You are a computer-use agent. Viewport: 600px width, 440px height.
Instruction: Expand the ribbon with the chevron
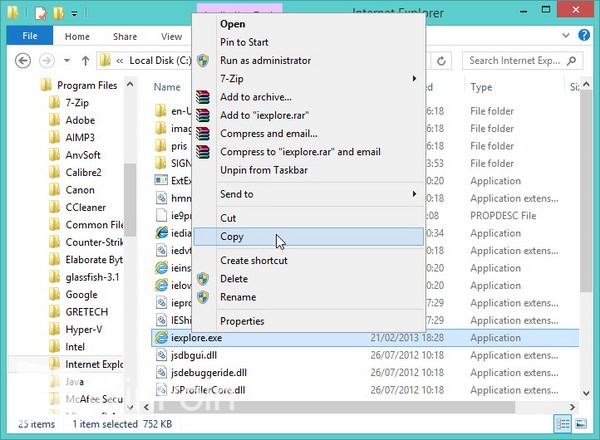(x=566, y=36)
